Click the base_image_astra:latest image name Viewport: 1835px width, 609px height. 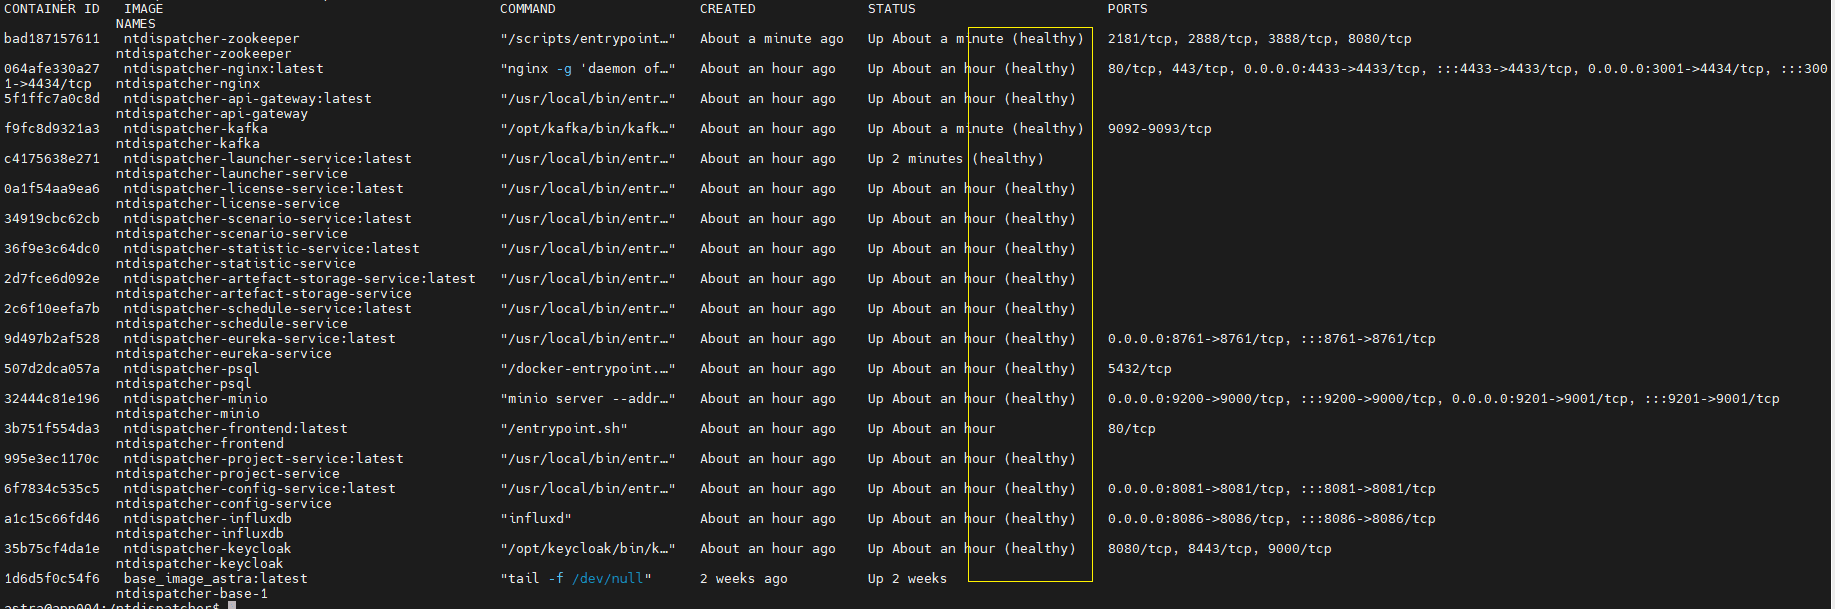[216, 579]
